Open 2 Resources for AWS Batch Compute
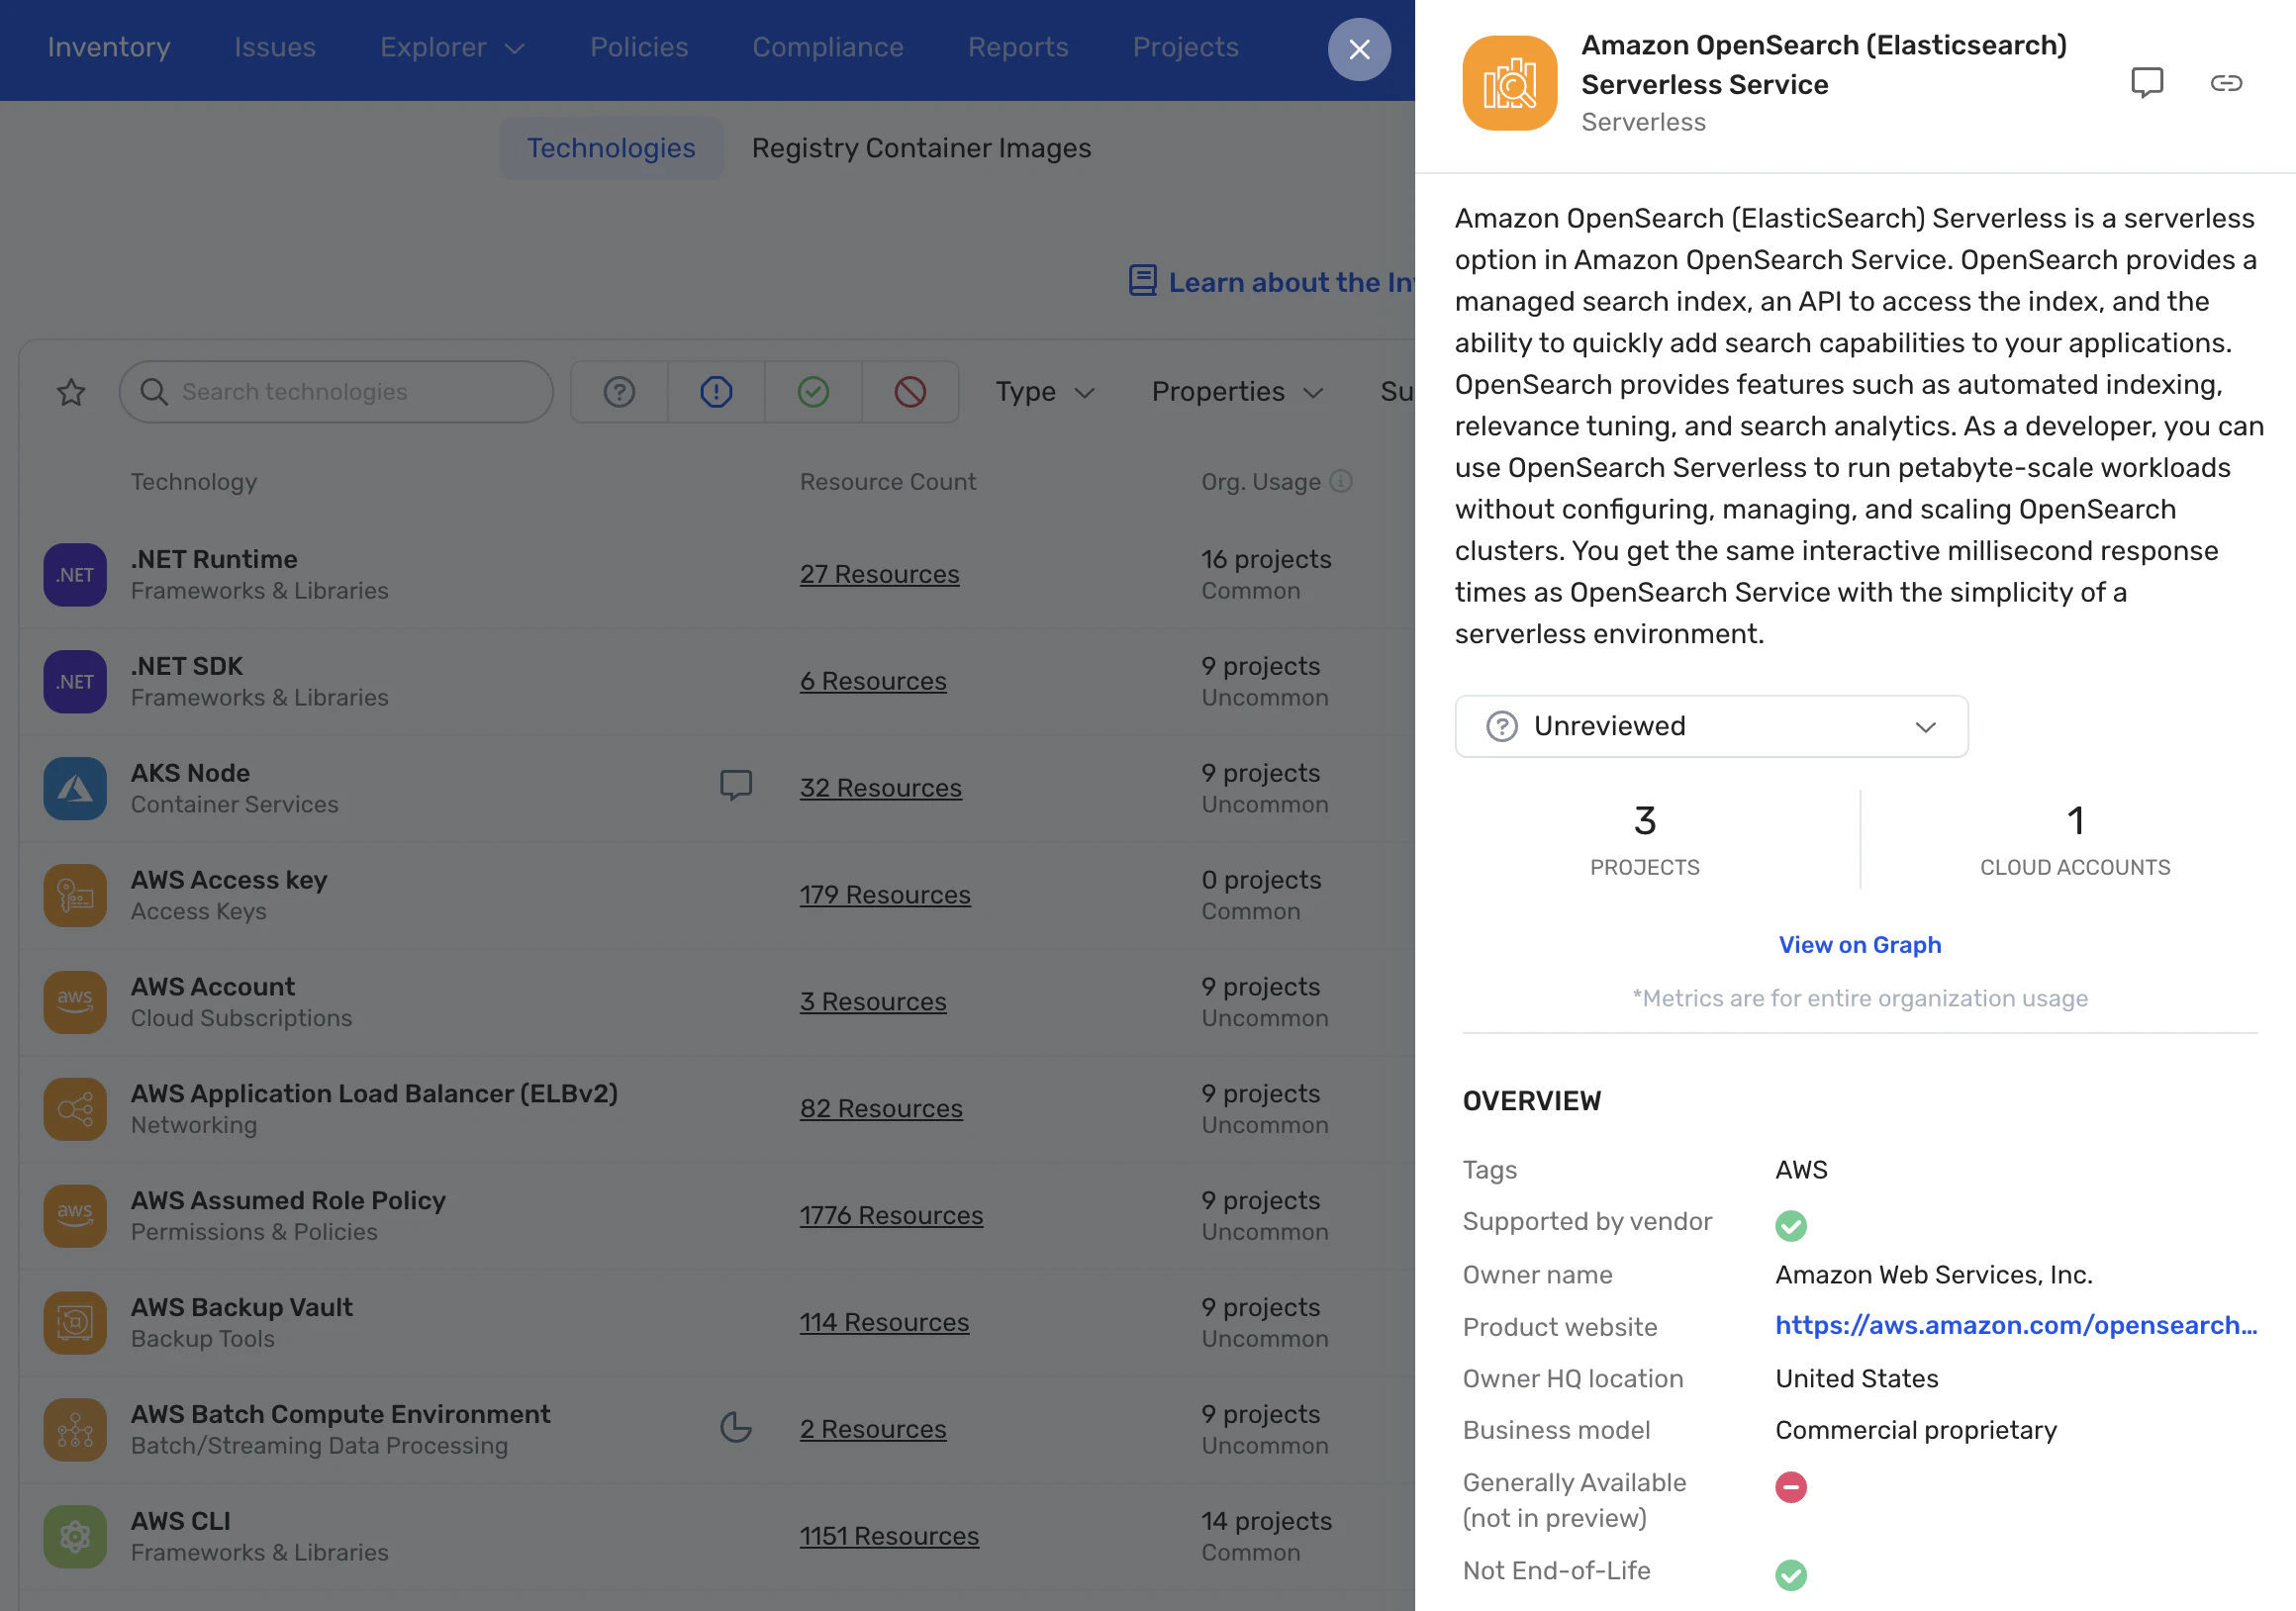2296x1611 pixels. (x=873, y=1430)
